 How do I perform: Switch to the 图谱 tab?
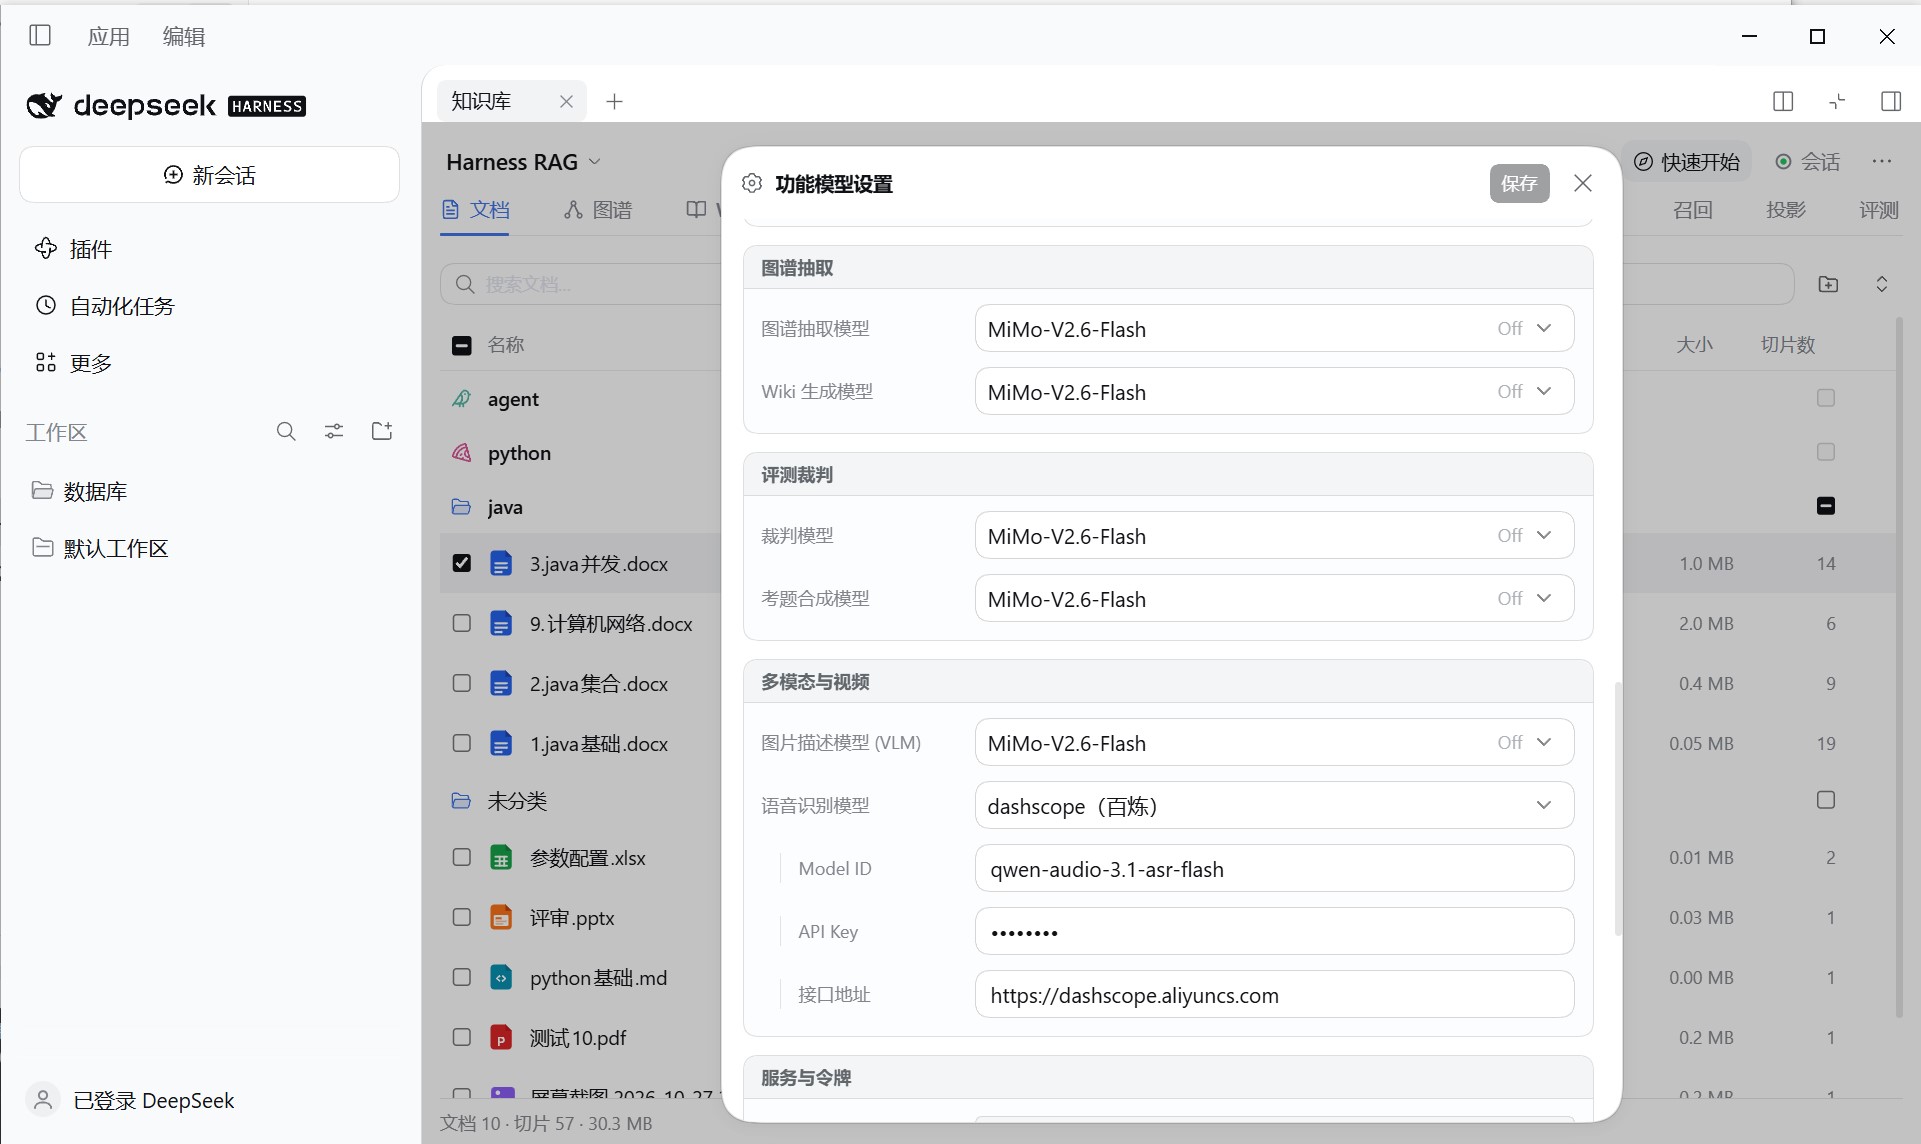tap(598, 210)
